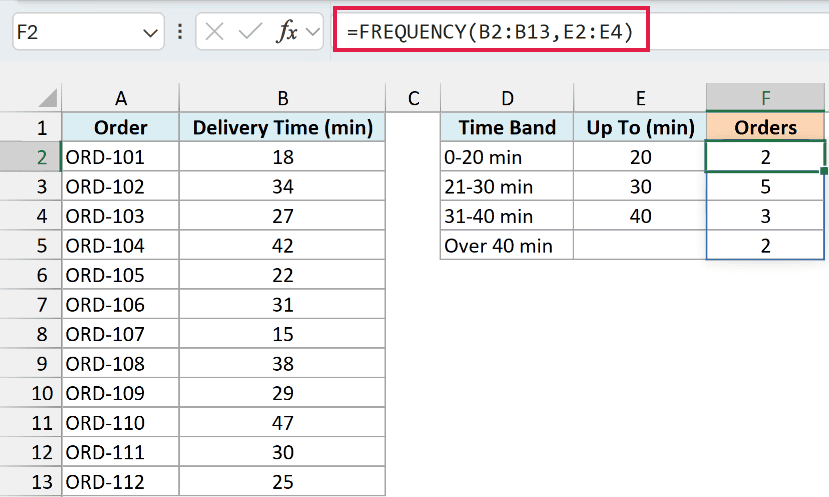Select row 1 header
This screenshot has width=829, height=497.
[31, 127]
